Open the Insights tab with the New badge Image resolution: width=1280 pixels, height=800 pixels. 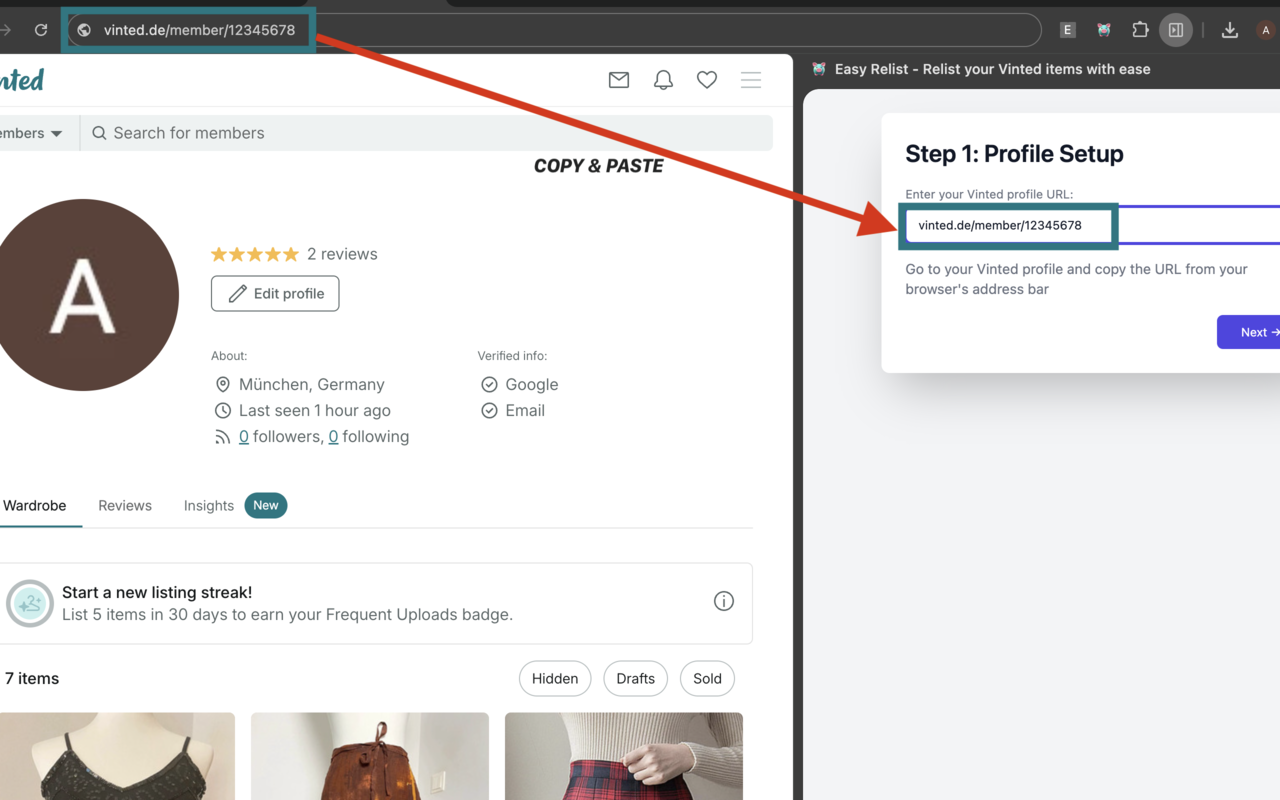pyautogui.click(x=208, y=505)
